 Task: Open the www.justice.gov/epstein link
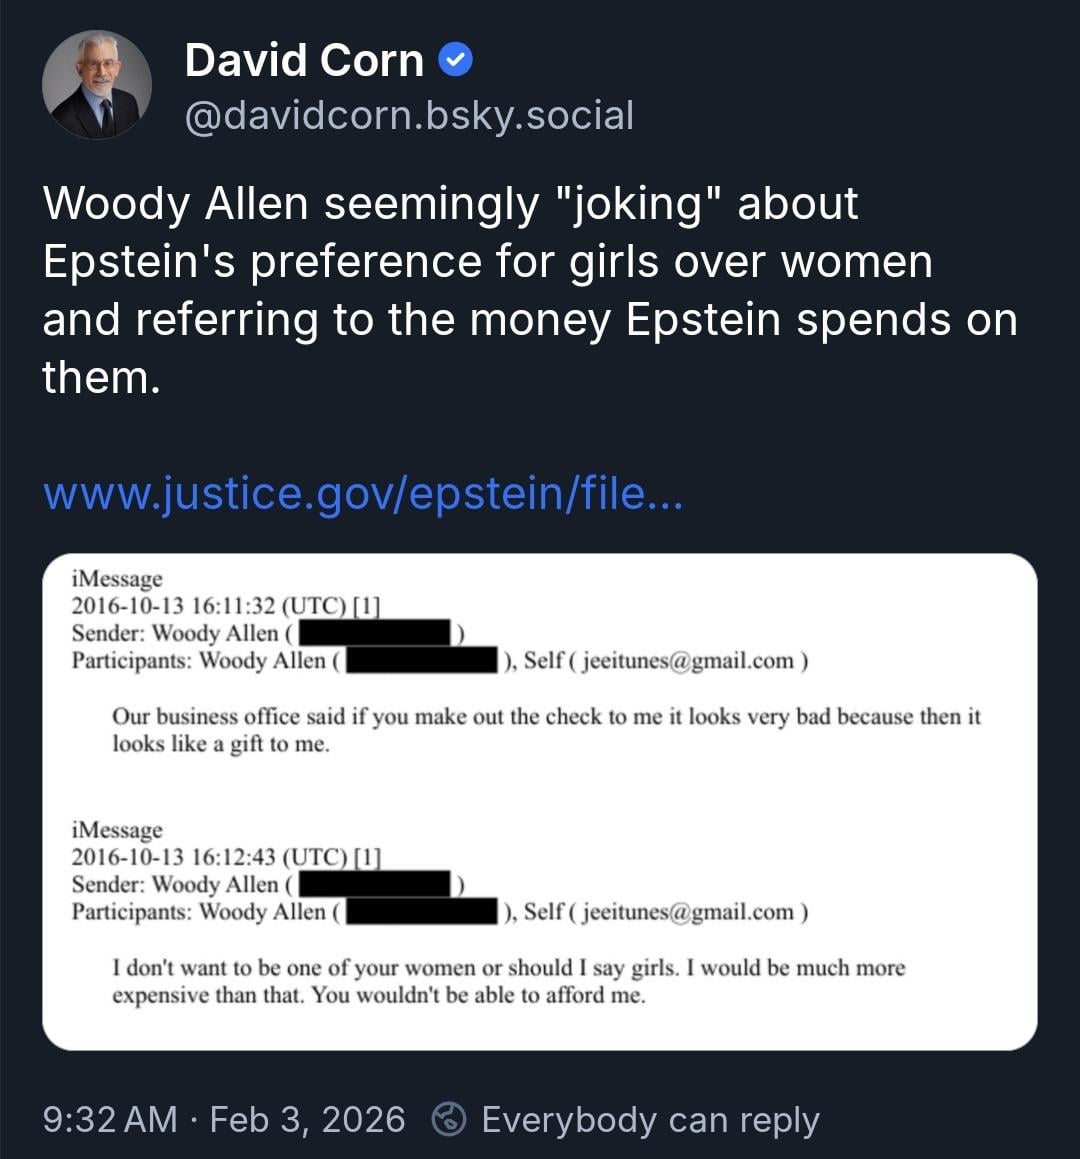[363, 492]
